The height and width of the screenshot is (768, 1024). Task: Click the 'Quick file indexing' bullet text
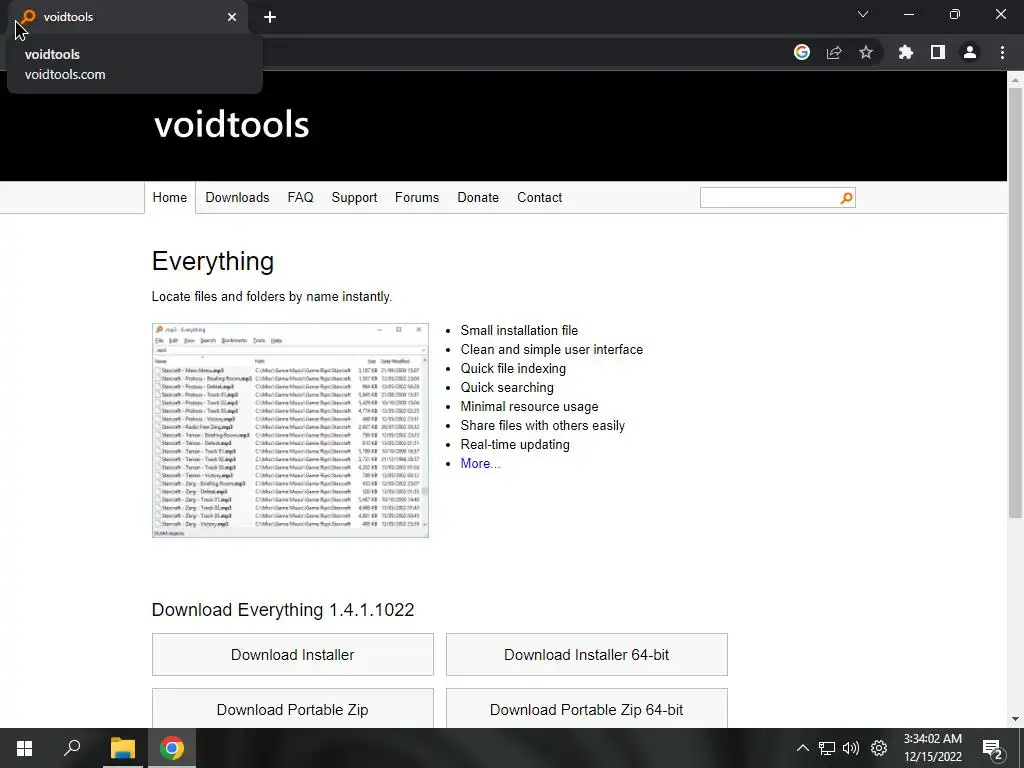coord(513,368)
